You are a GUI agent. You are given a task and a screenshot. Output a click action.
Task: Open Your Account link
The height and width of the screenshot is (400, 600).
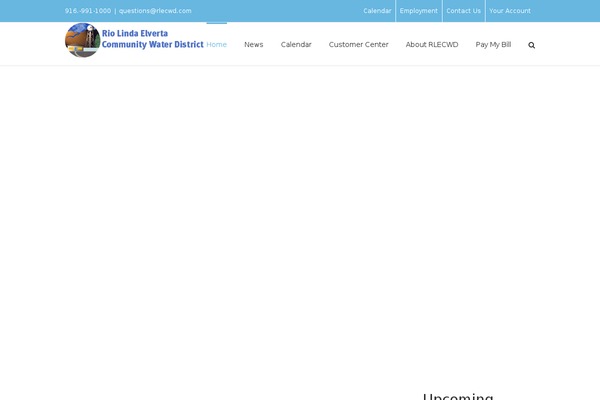[x=510, y=11]
